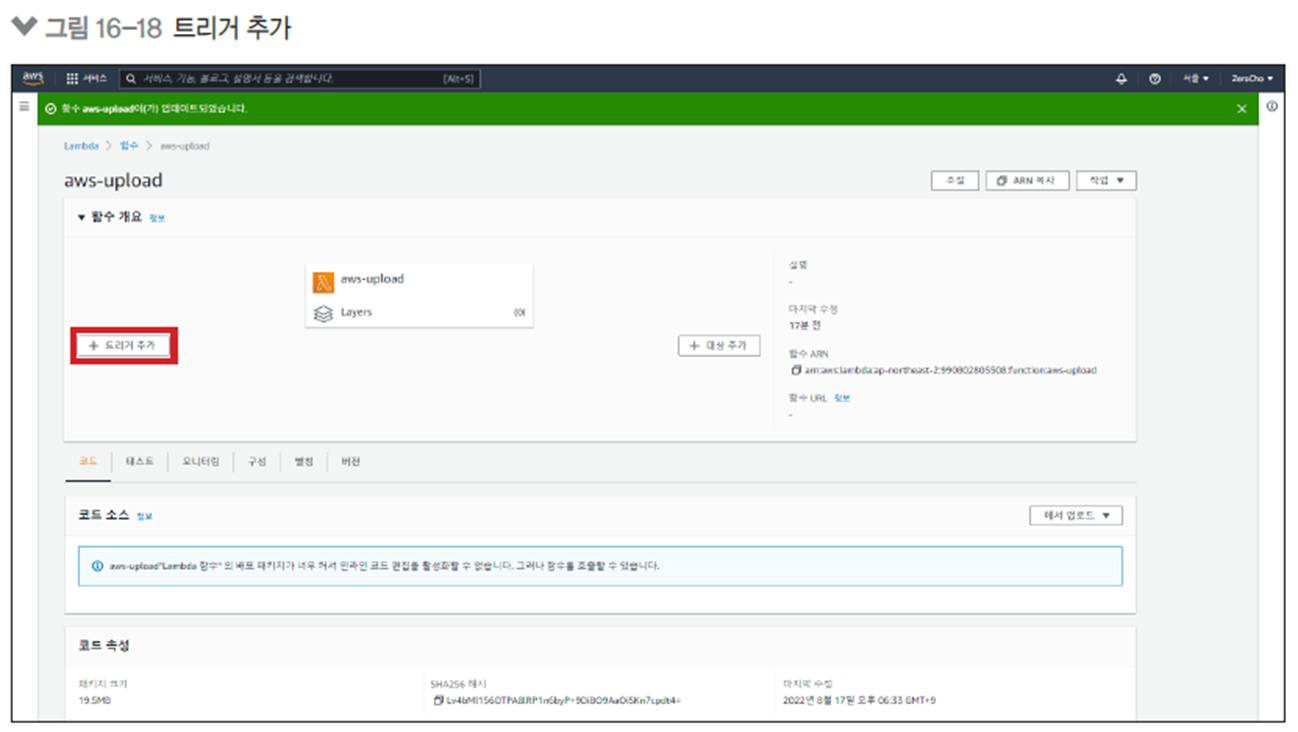Open the ZeroCho account dropdown

pyautogui.click(x=1252, y=79)
